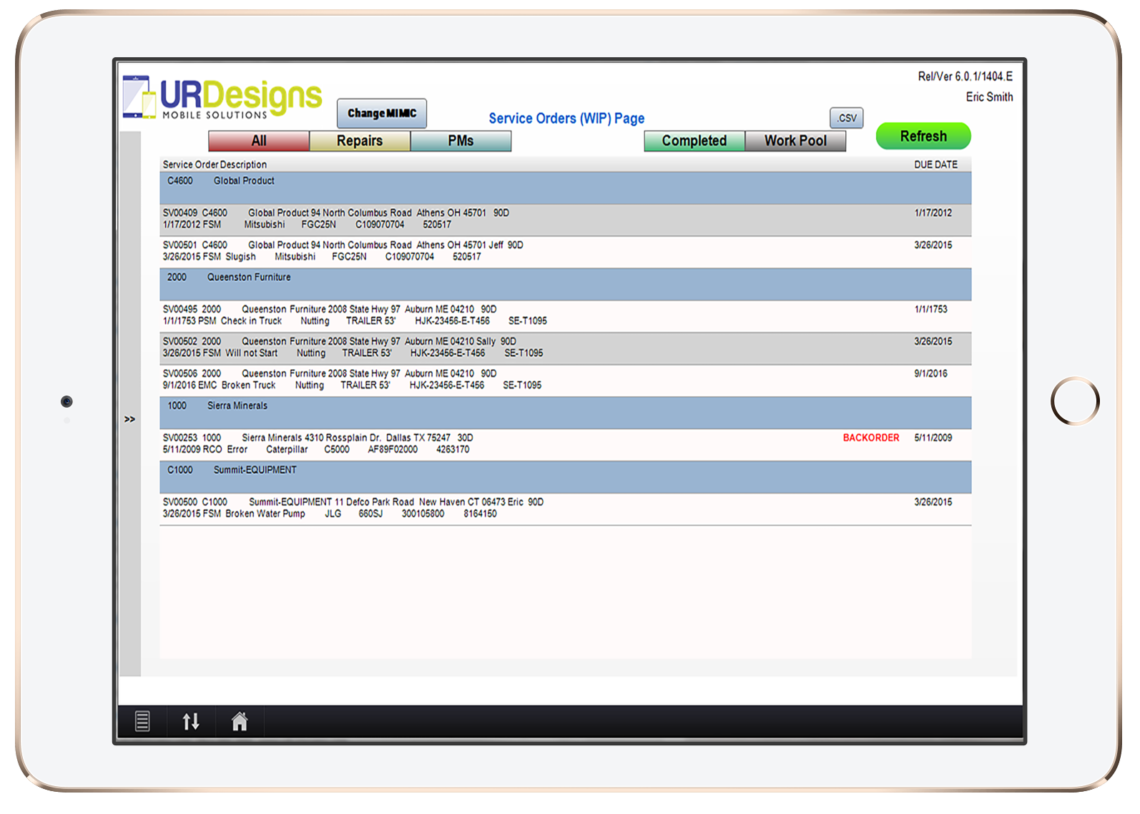The width and height of the screenshot is (1140, 814).
Task: Select the Repairs tab
Action: [360, 141]
